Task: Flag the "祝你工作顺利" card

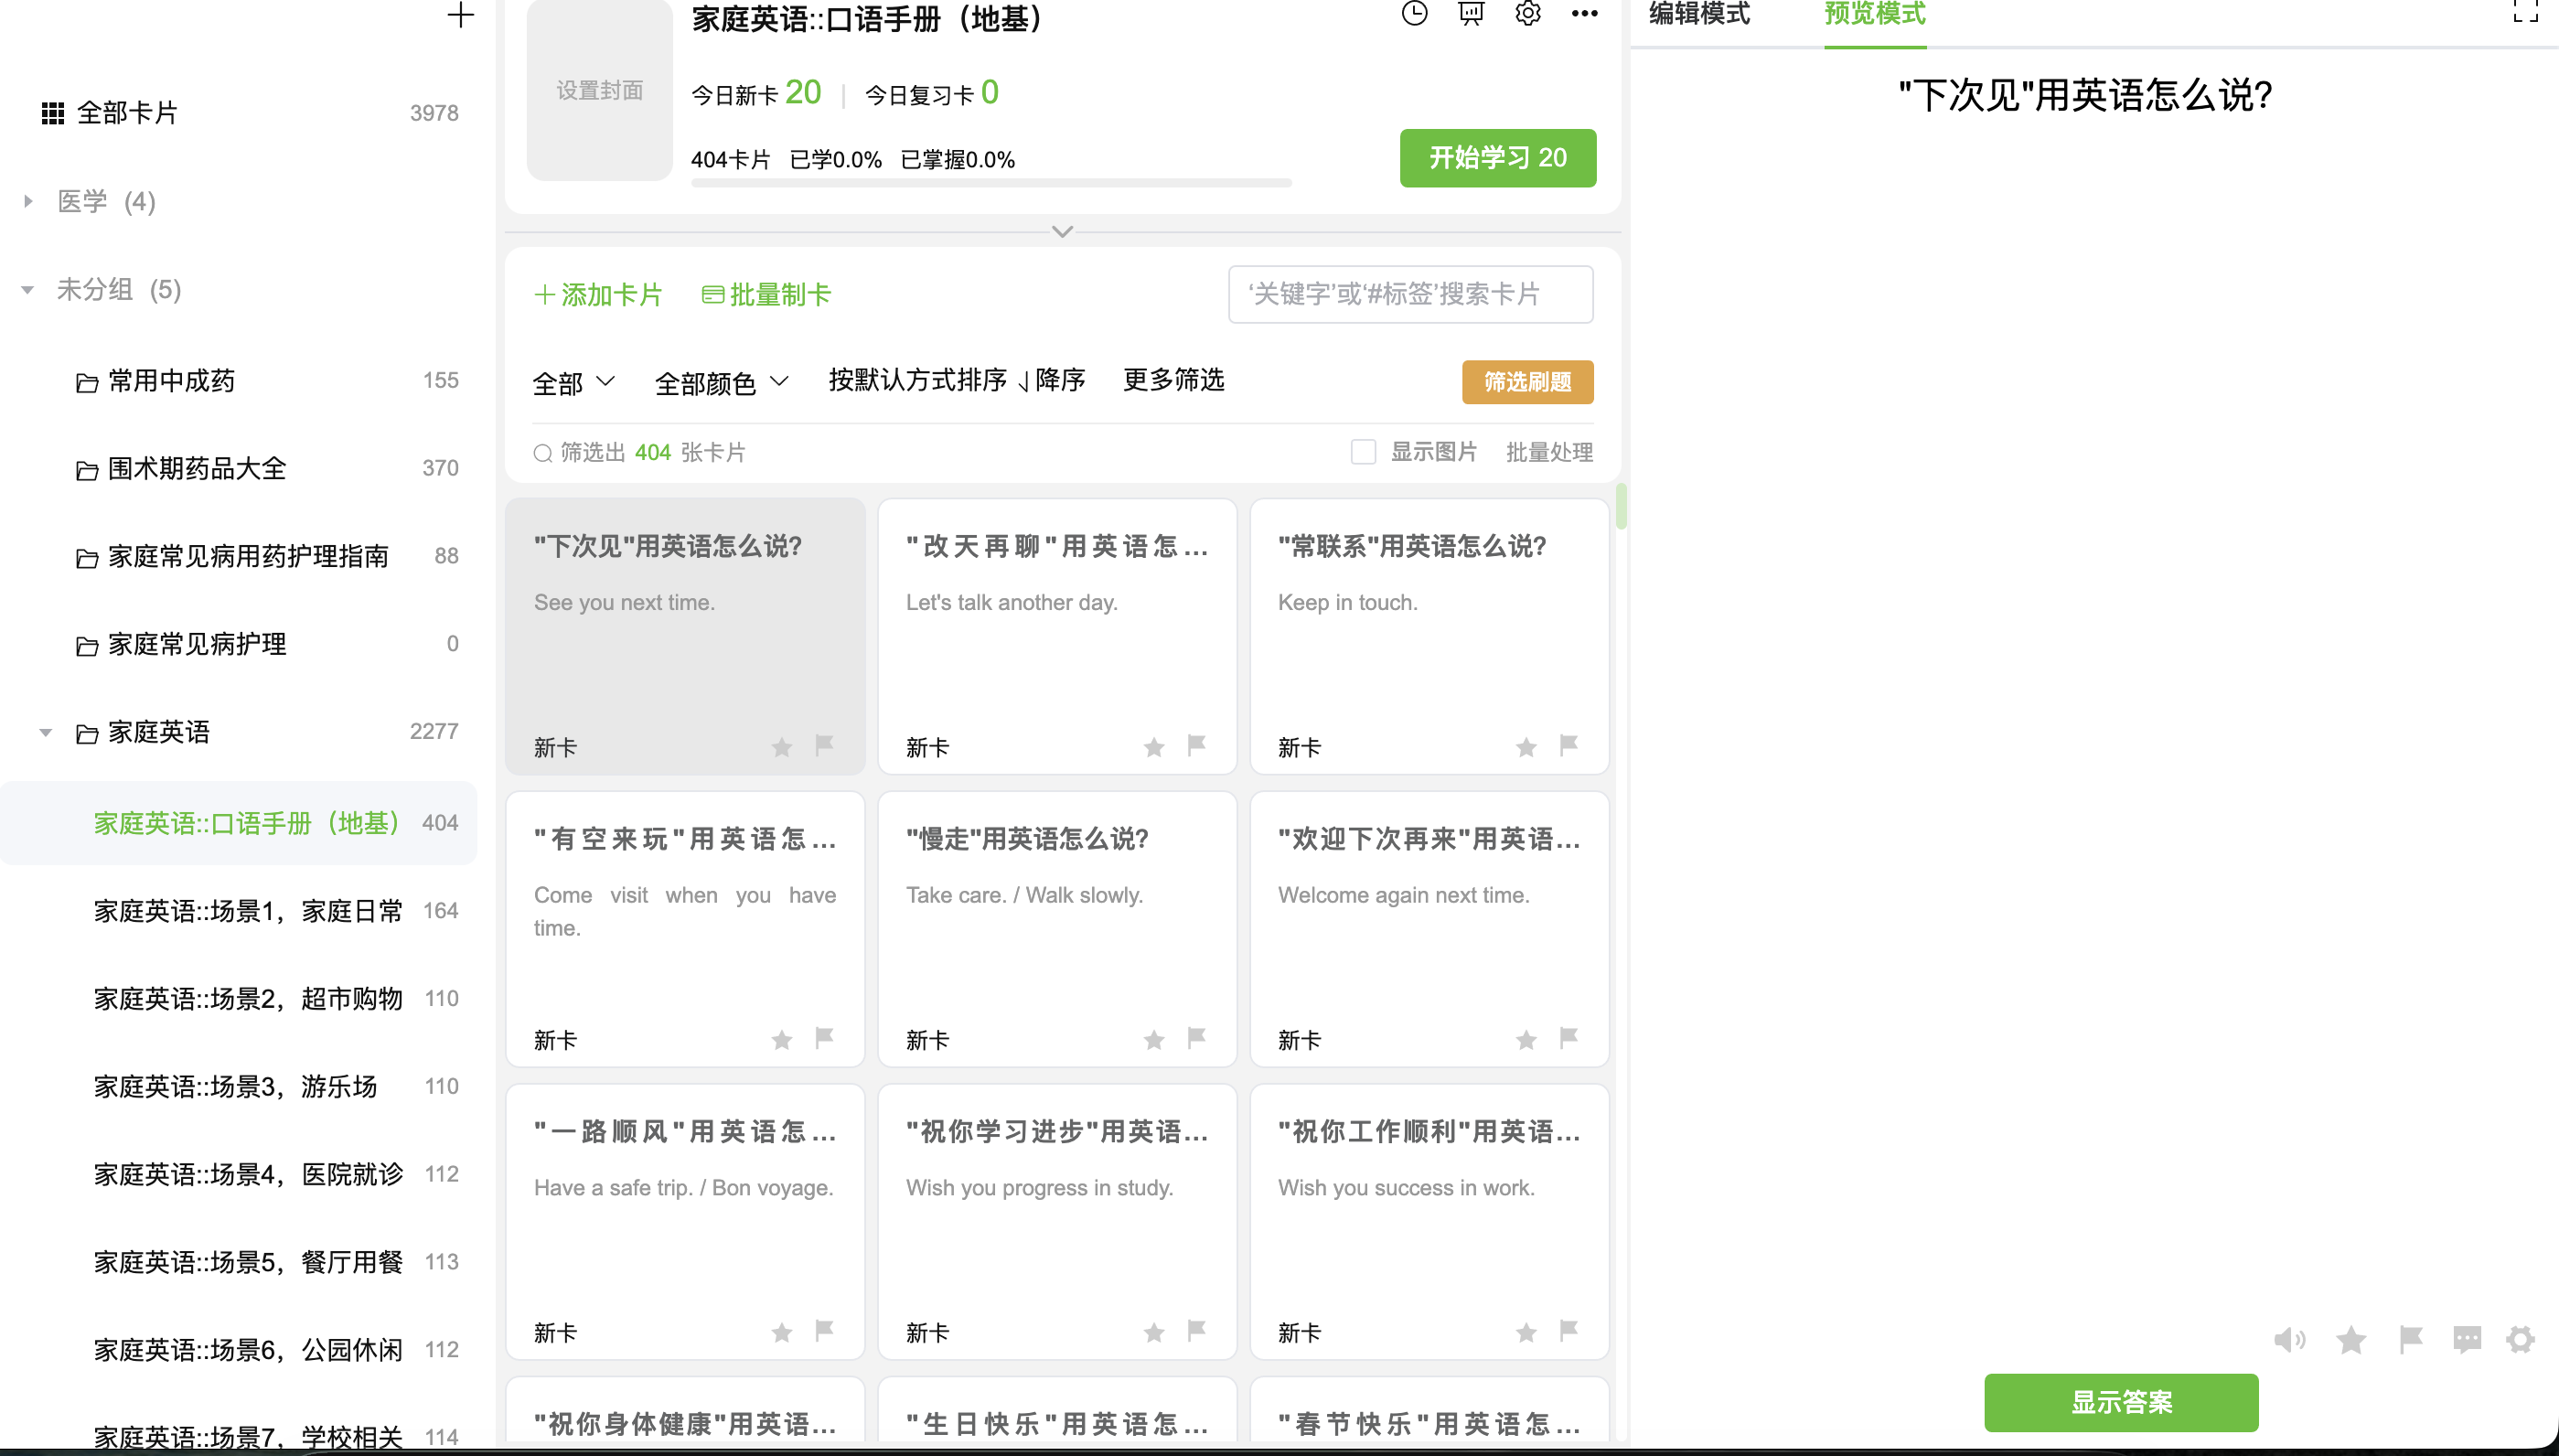Action: [x=1568, y=1331]
